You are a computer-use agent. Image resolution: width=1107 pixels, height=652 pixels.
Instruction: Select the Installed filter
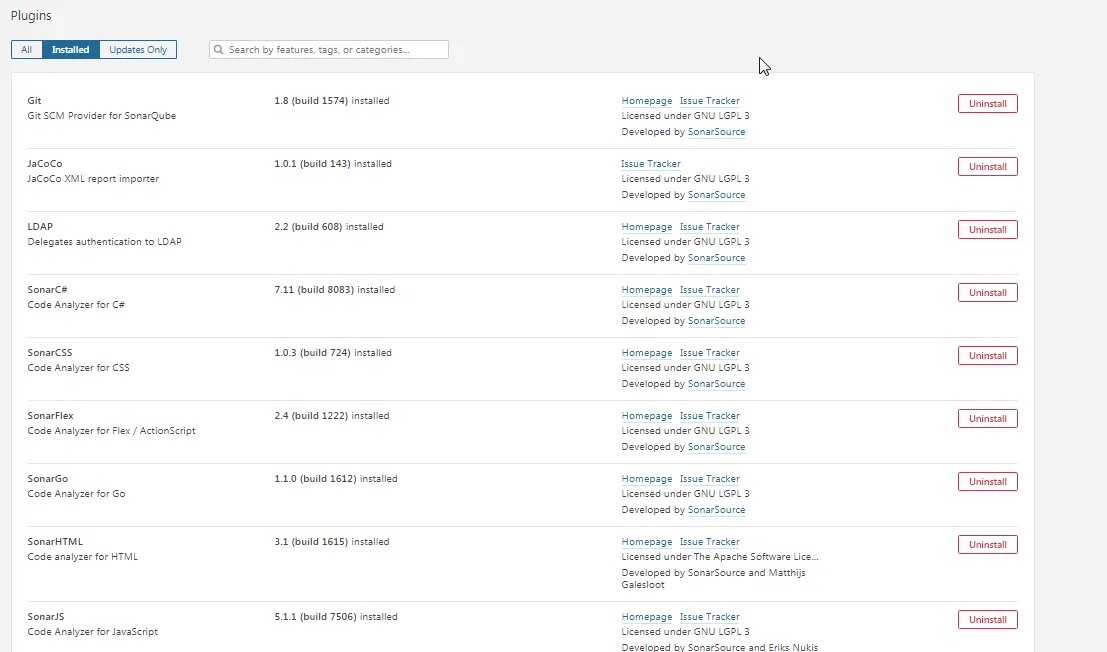[71, 49]
